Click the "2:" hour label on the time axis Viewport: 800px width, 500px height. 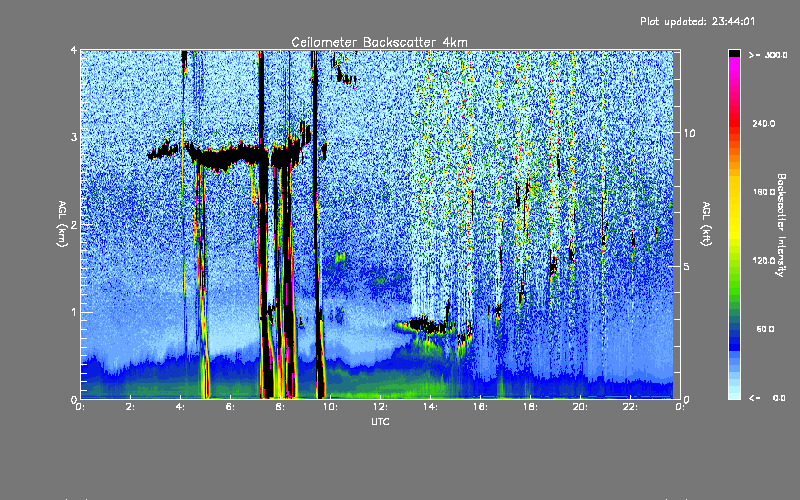(x=131, y=407)
